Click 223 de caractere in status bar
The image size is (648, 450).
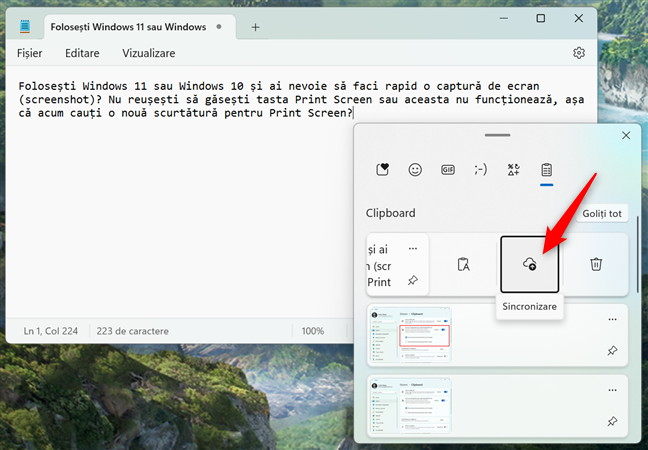[x=133, y=331]
